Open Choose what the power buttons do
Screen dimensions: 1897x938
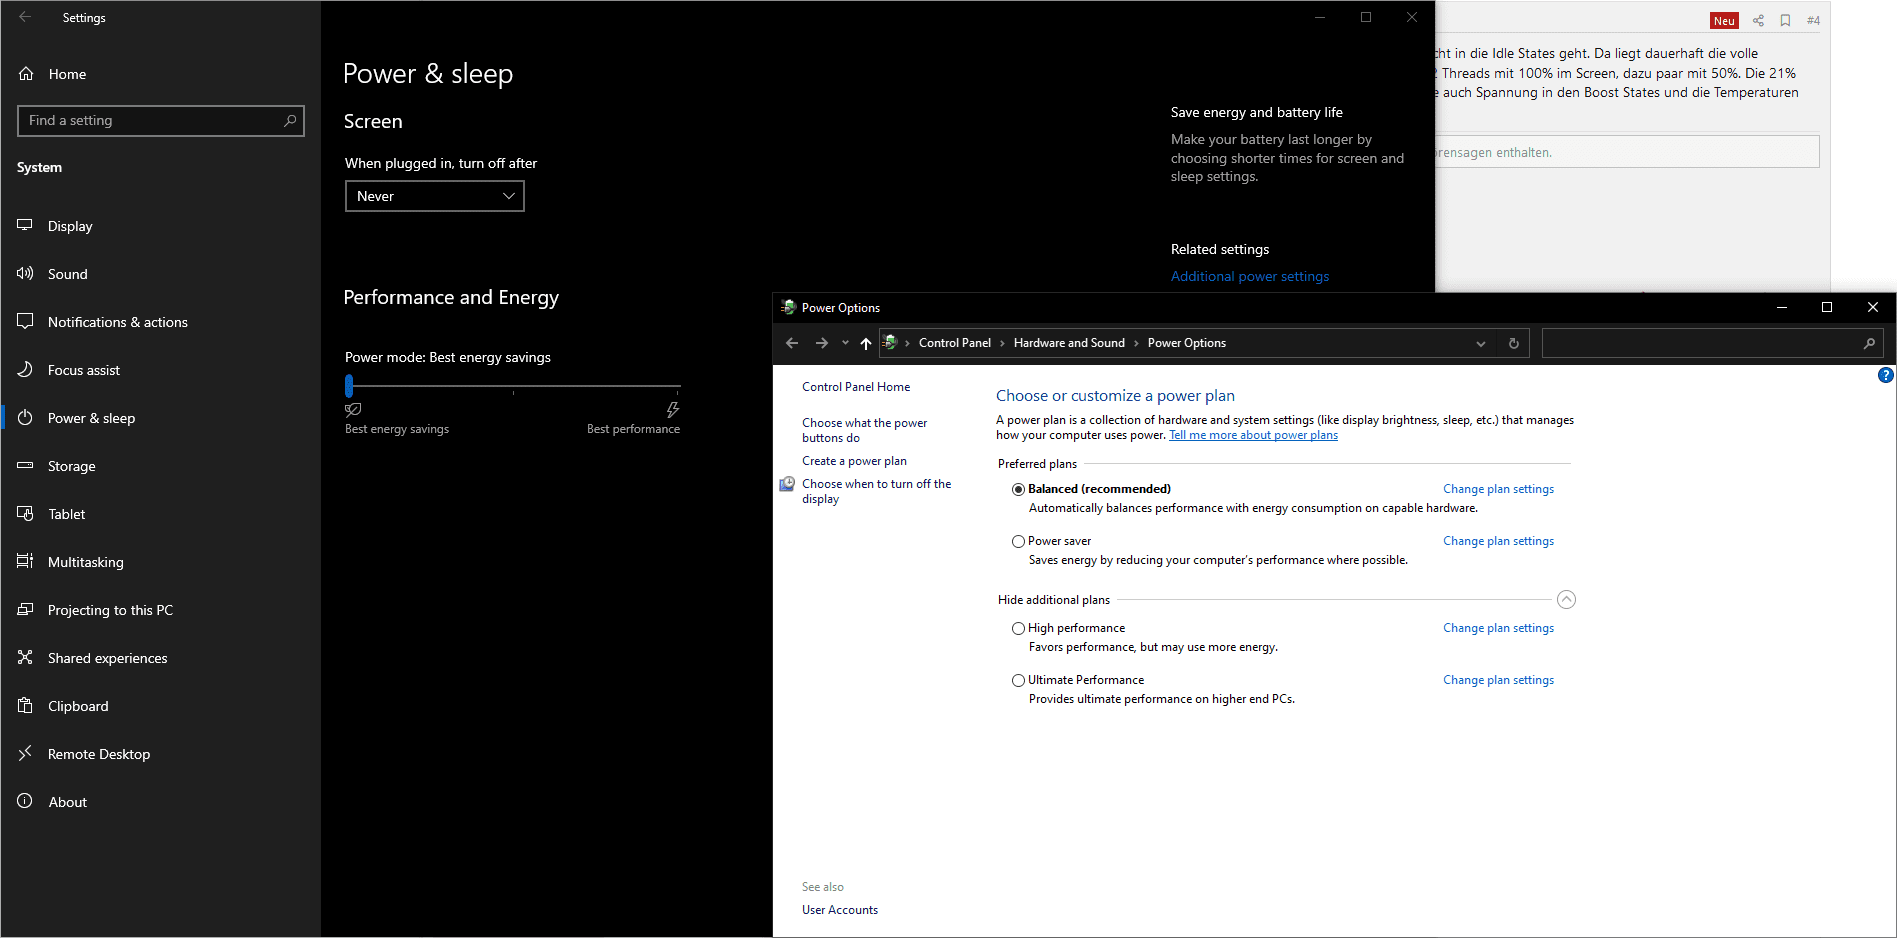click(864, 430)
